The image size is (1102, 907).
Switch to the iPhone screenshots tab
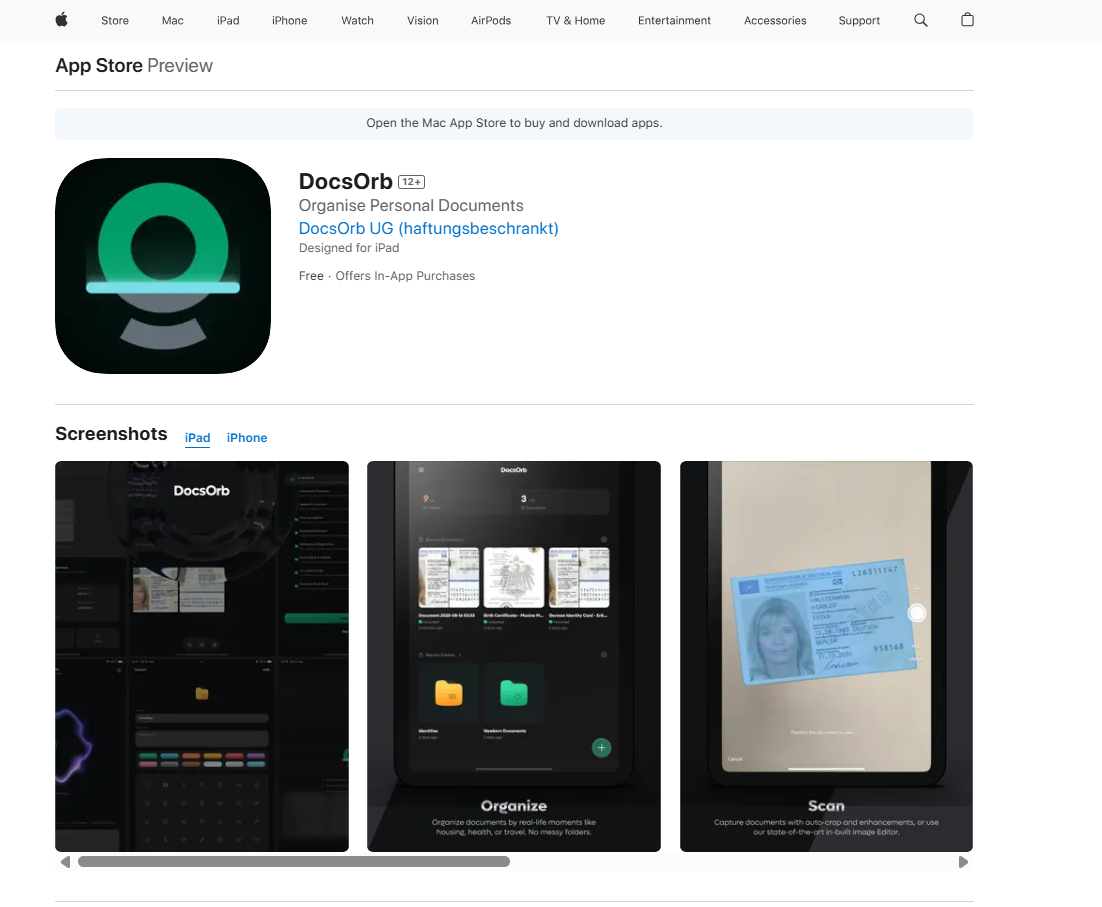pyautogui.click(x=246, y=438)
